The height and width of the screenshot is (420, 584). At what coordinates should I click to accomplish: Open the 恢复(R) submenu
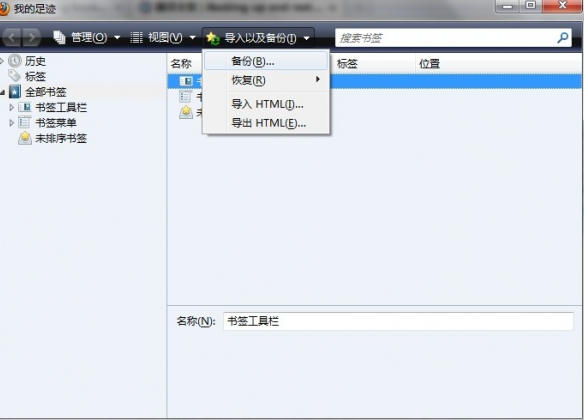pos(266,80)
